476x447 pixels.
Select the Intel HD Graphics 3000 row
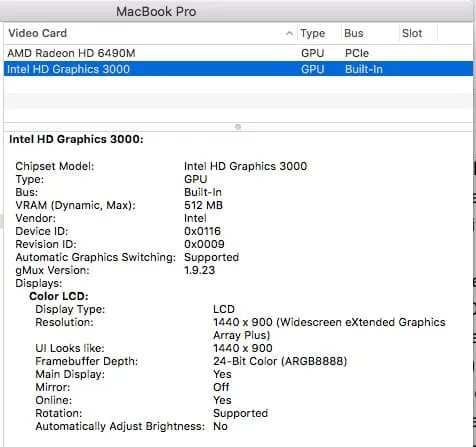point(238,69)
